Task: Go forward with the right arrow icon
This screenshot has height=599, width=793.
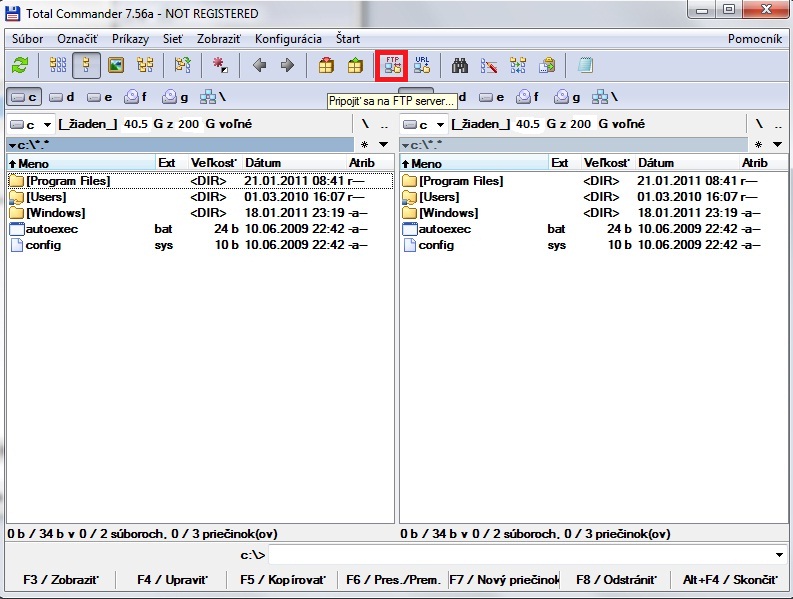Action: 287,65
